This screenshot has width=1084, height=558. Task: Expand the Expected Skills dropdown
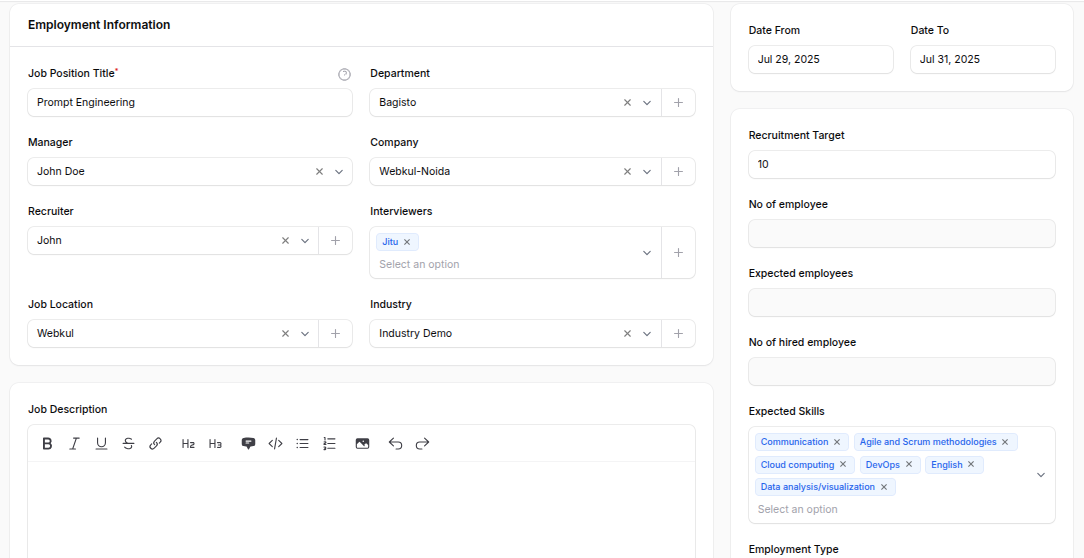point(1040,475)
